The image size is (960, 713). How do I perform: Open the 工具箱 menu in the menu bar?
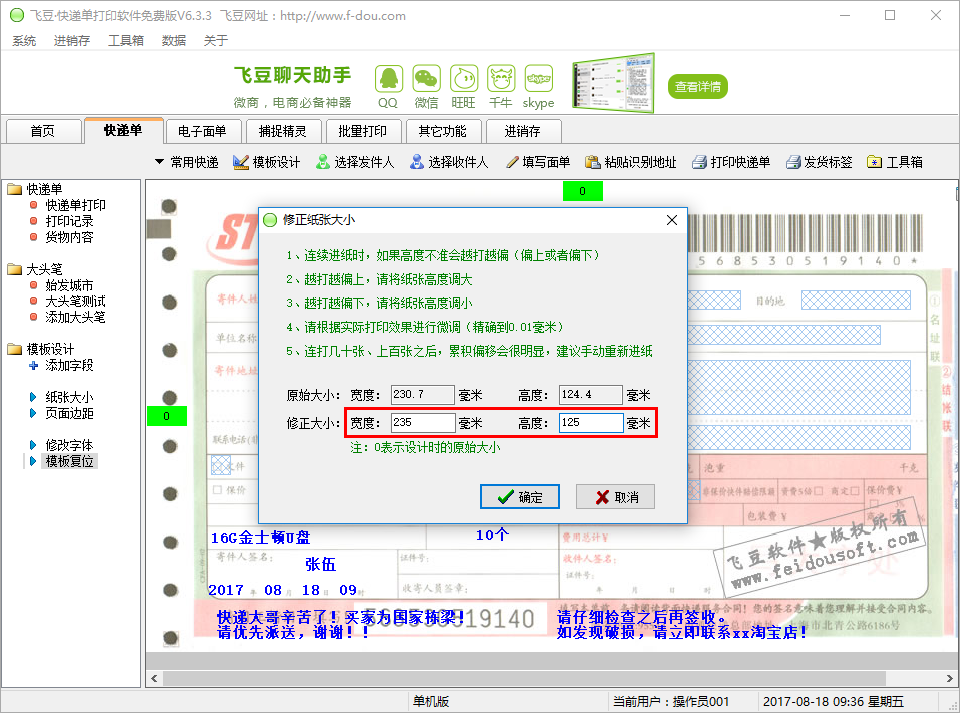point(126,41)
